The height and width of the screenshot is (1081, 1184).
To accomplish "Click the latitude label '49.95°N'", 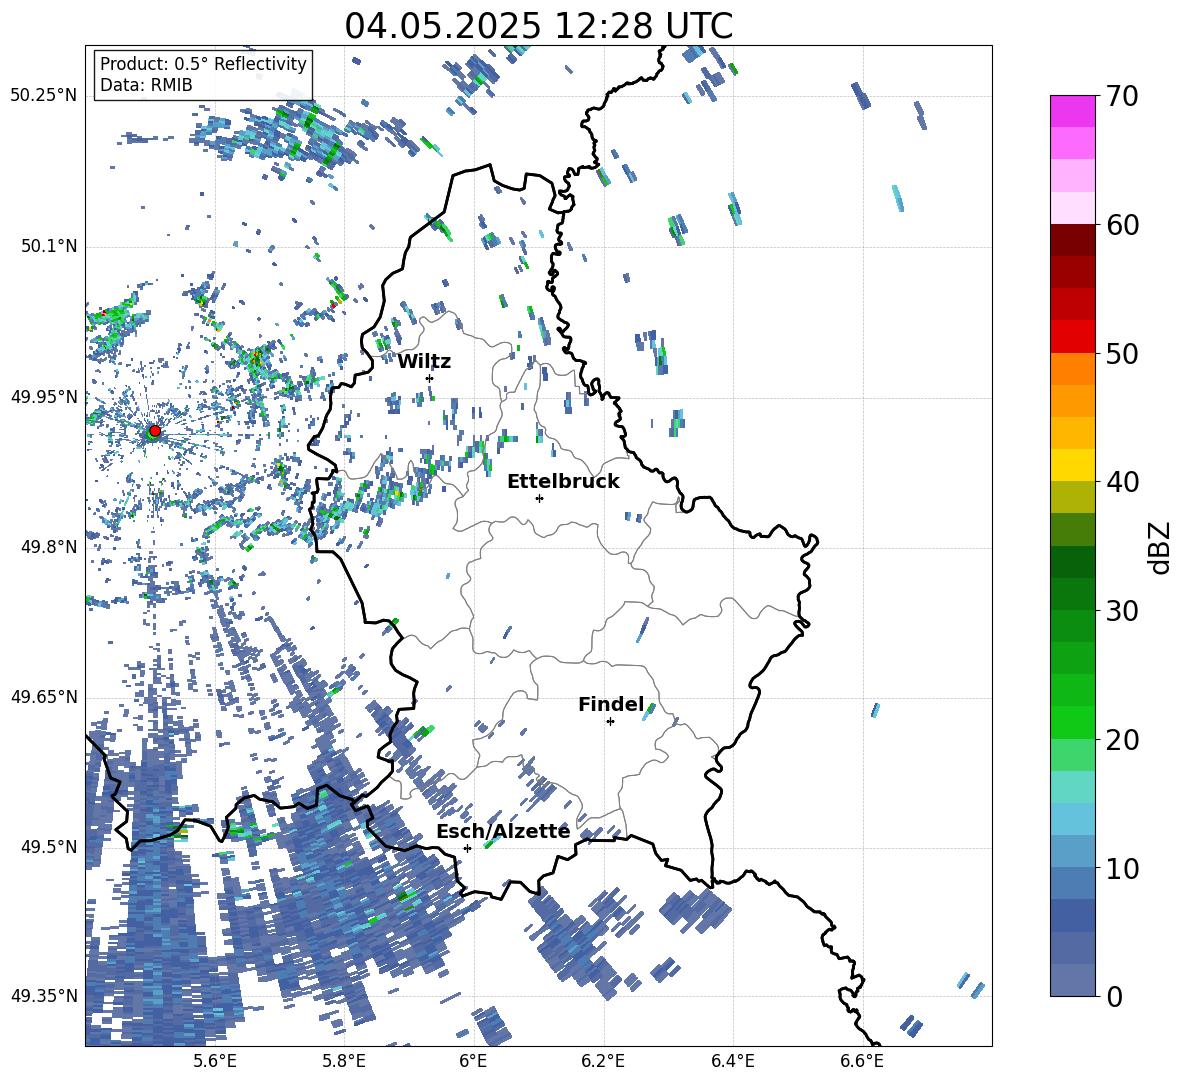I will [44, 396].
